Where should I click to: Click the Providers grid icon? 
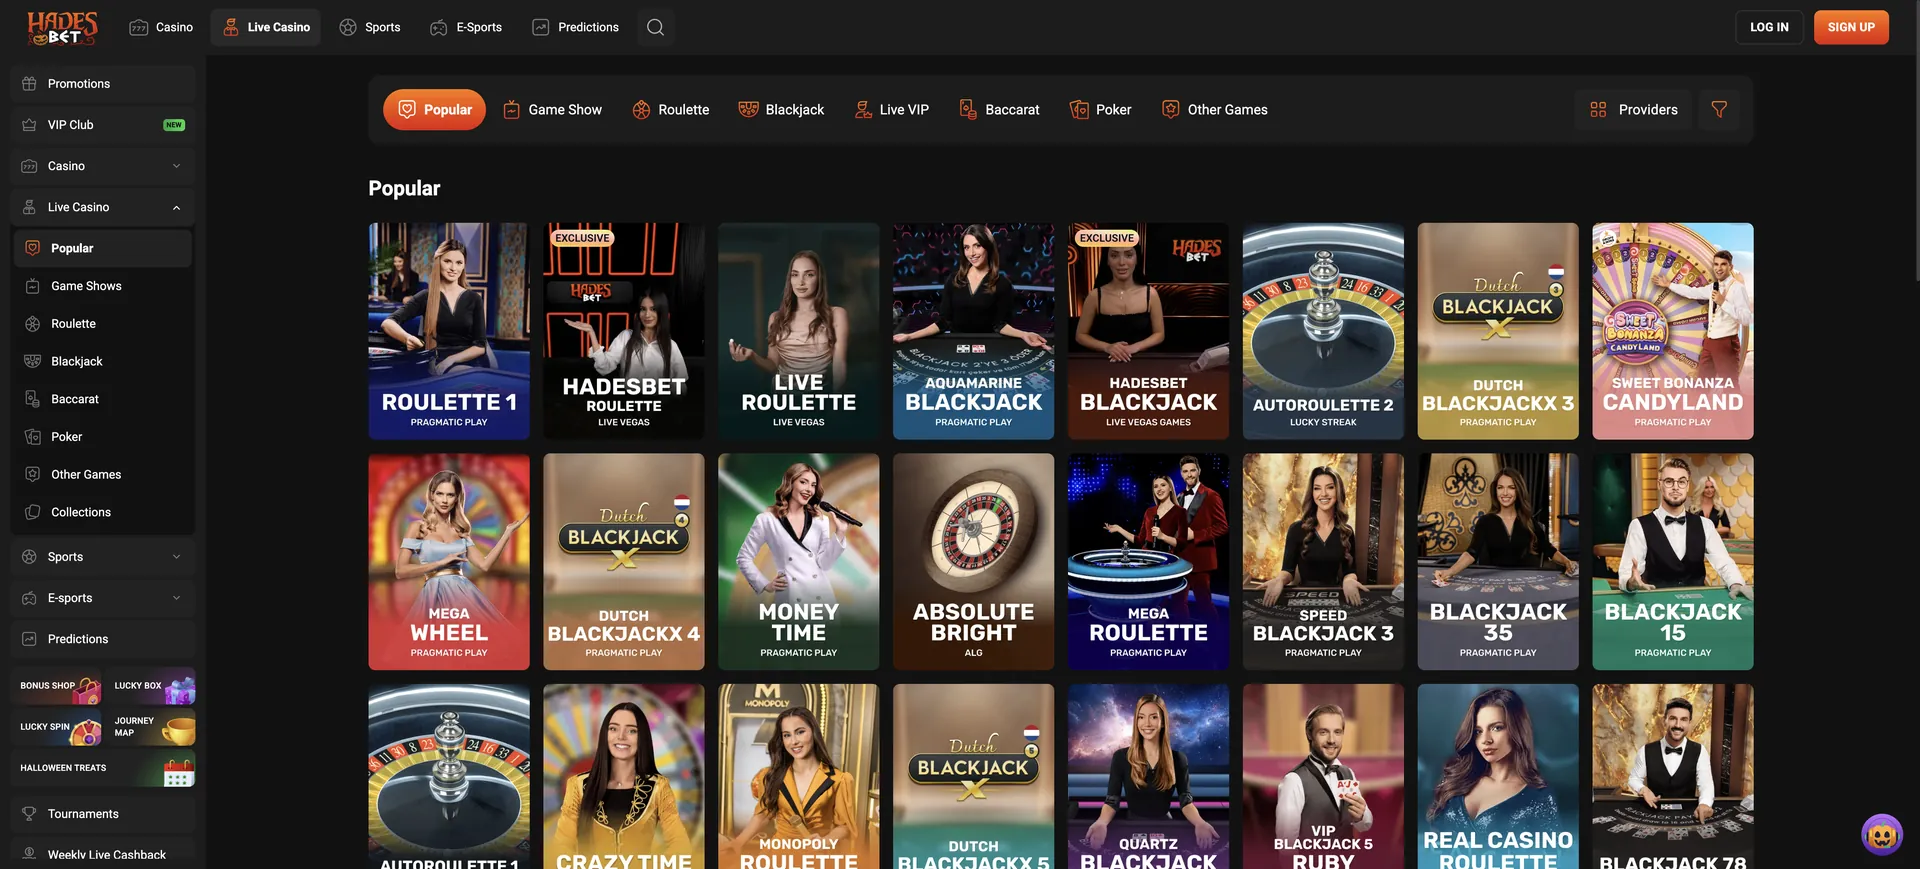point(1598,109)
